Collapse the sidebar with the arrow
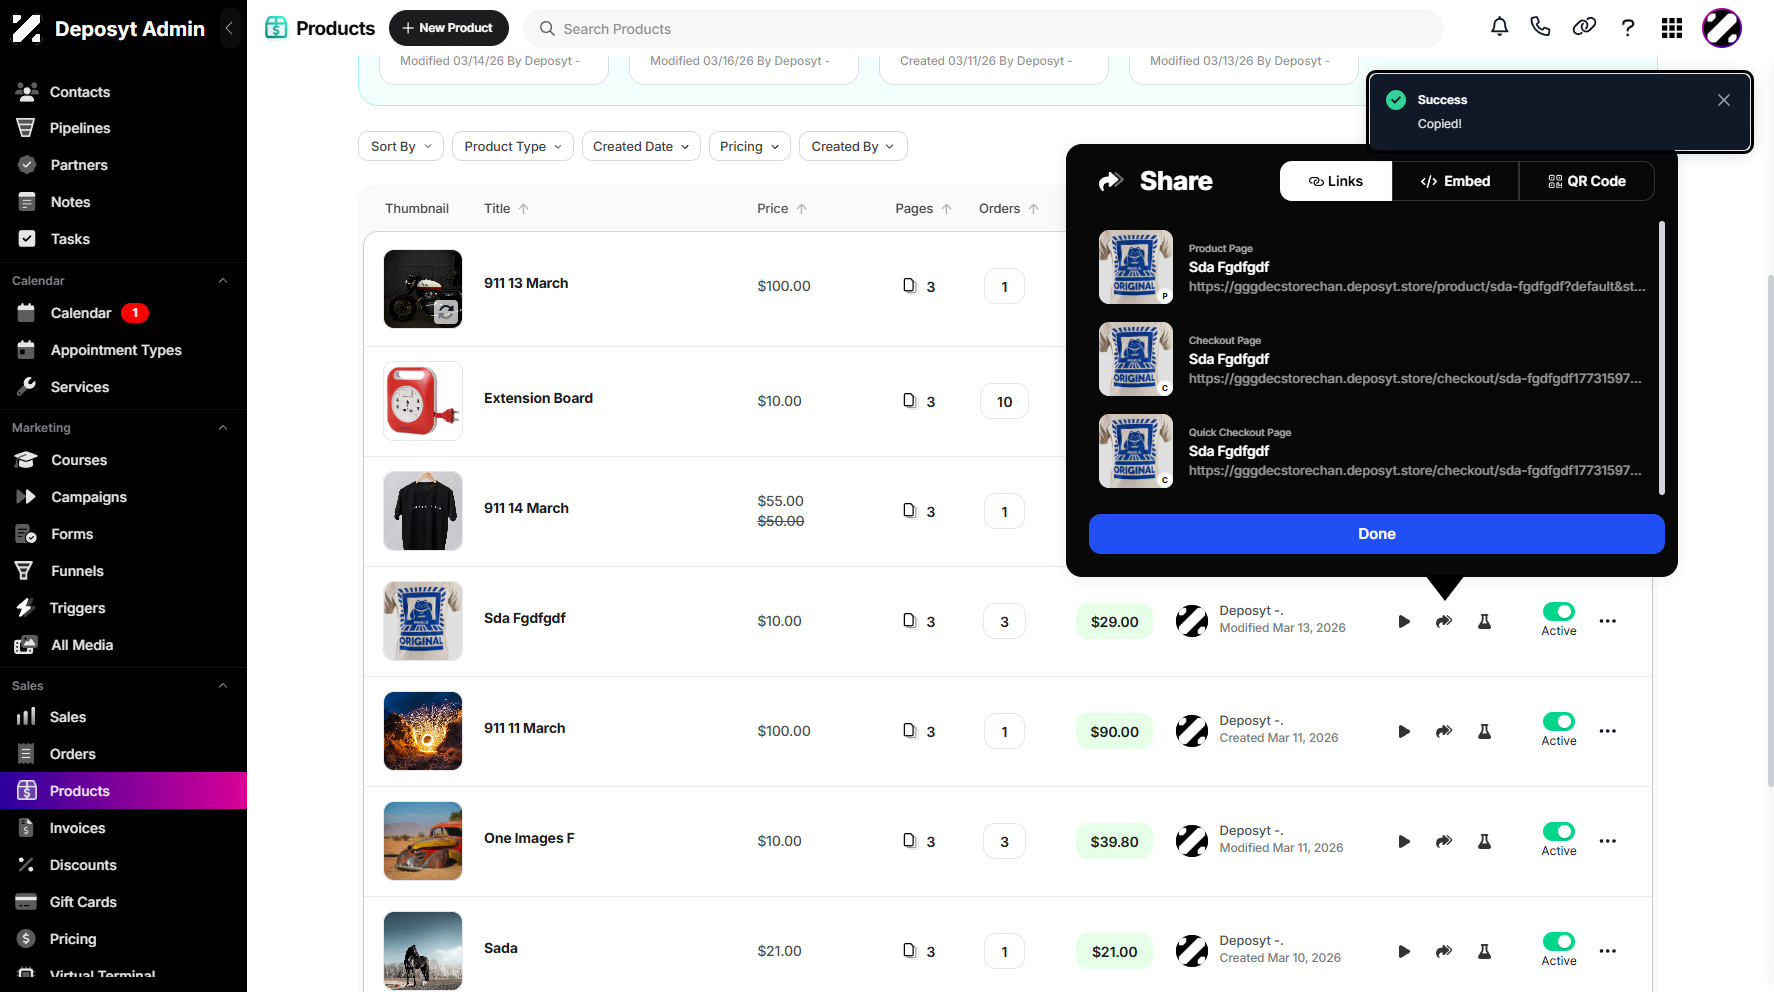This screenshot has width=1774, height=992. [x=230, y=28]
